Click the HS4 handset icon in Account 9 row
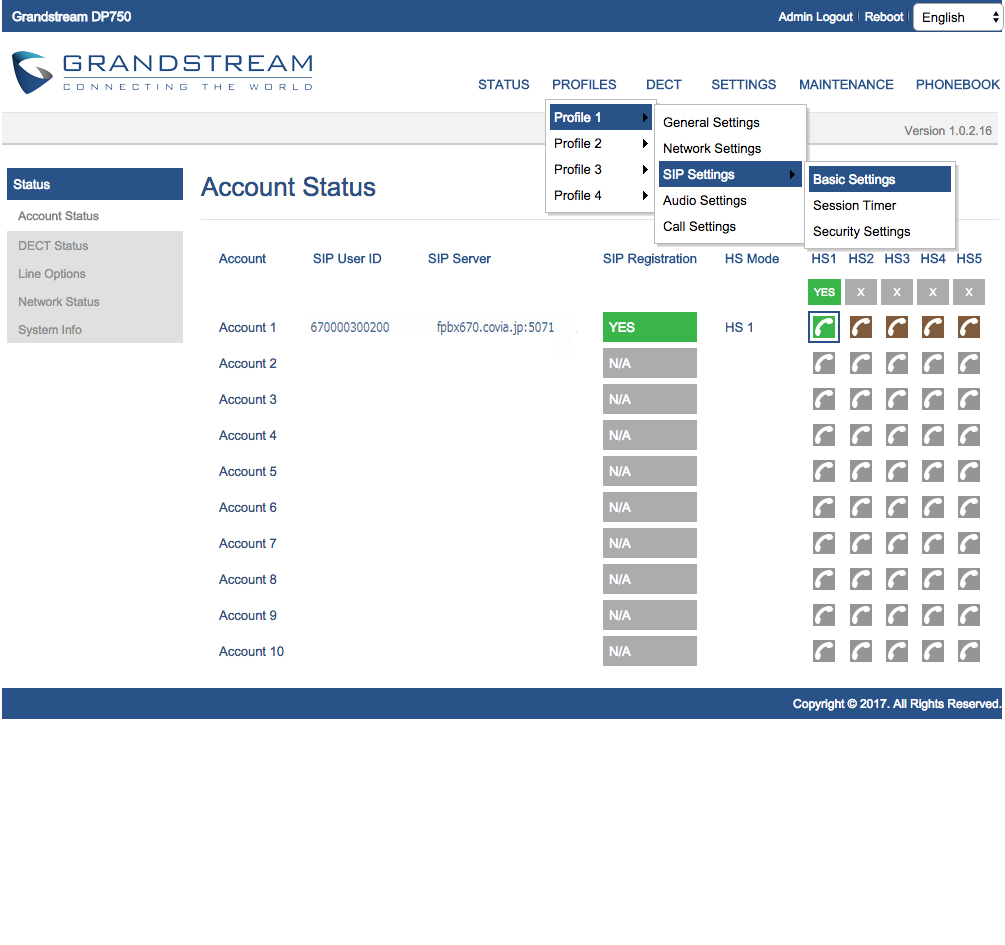This screenshot has width=1005, height=945. pos(933,615)
